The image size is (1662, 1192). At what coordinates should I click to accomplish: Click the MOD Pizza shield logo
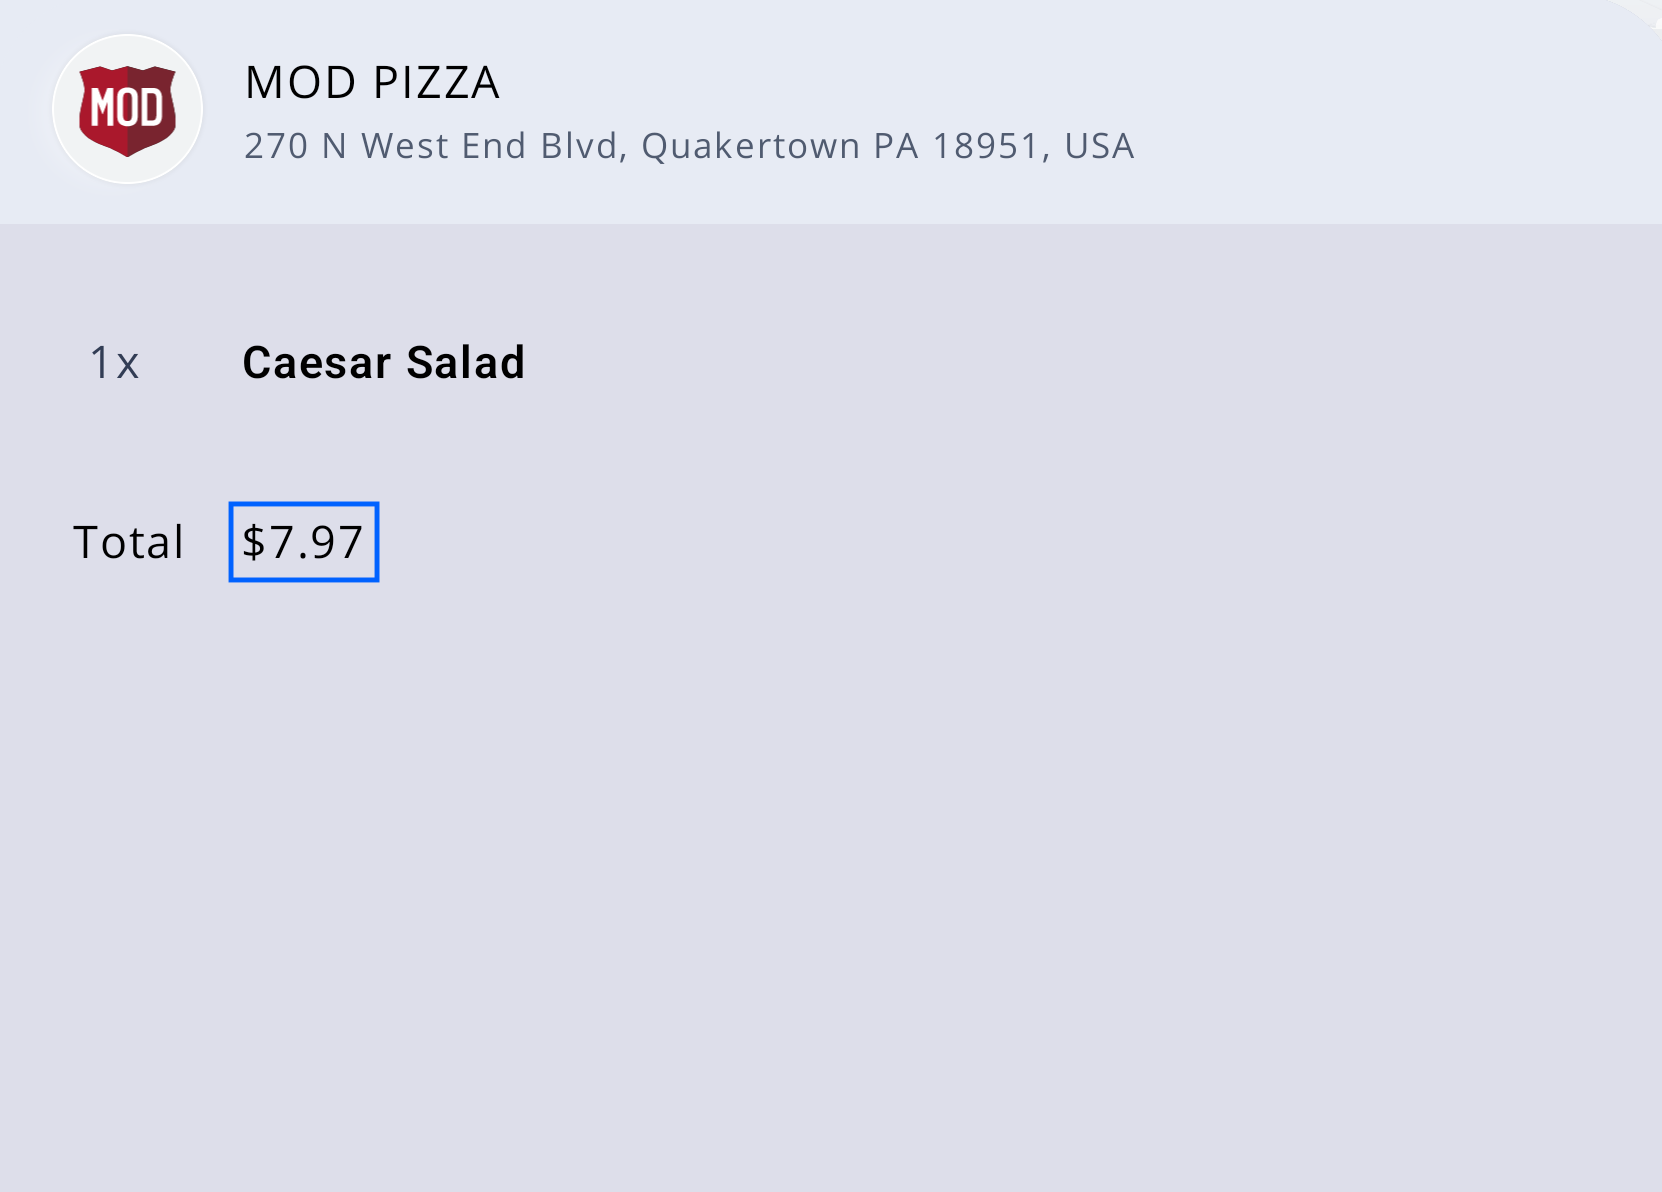coord(127,109)
